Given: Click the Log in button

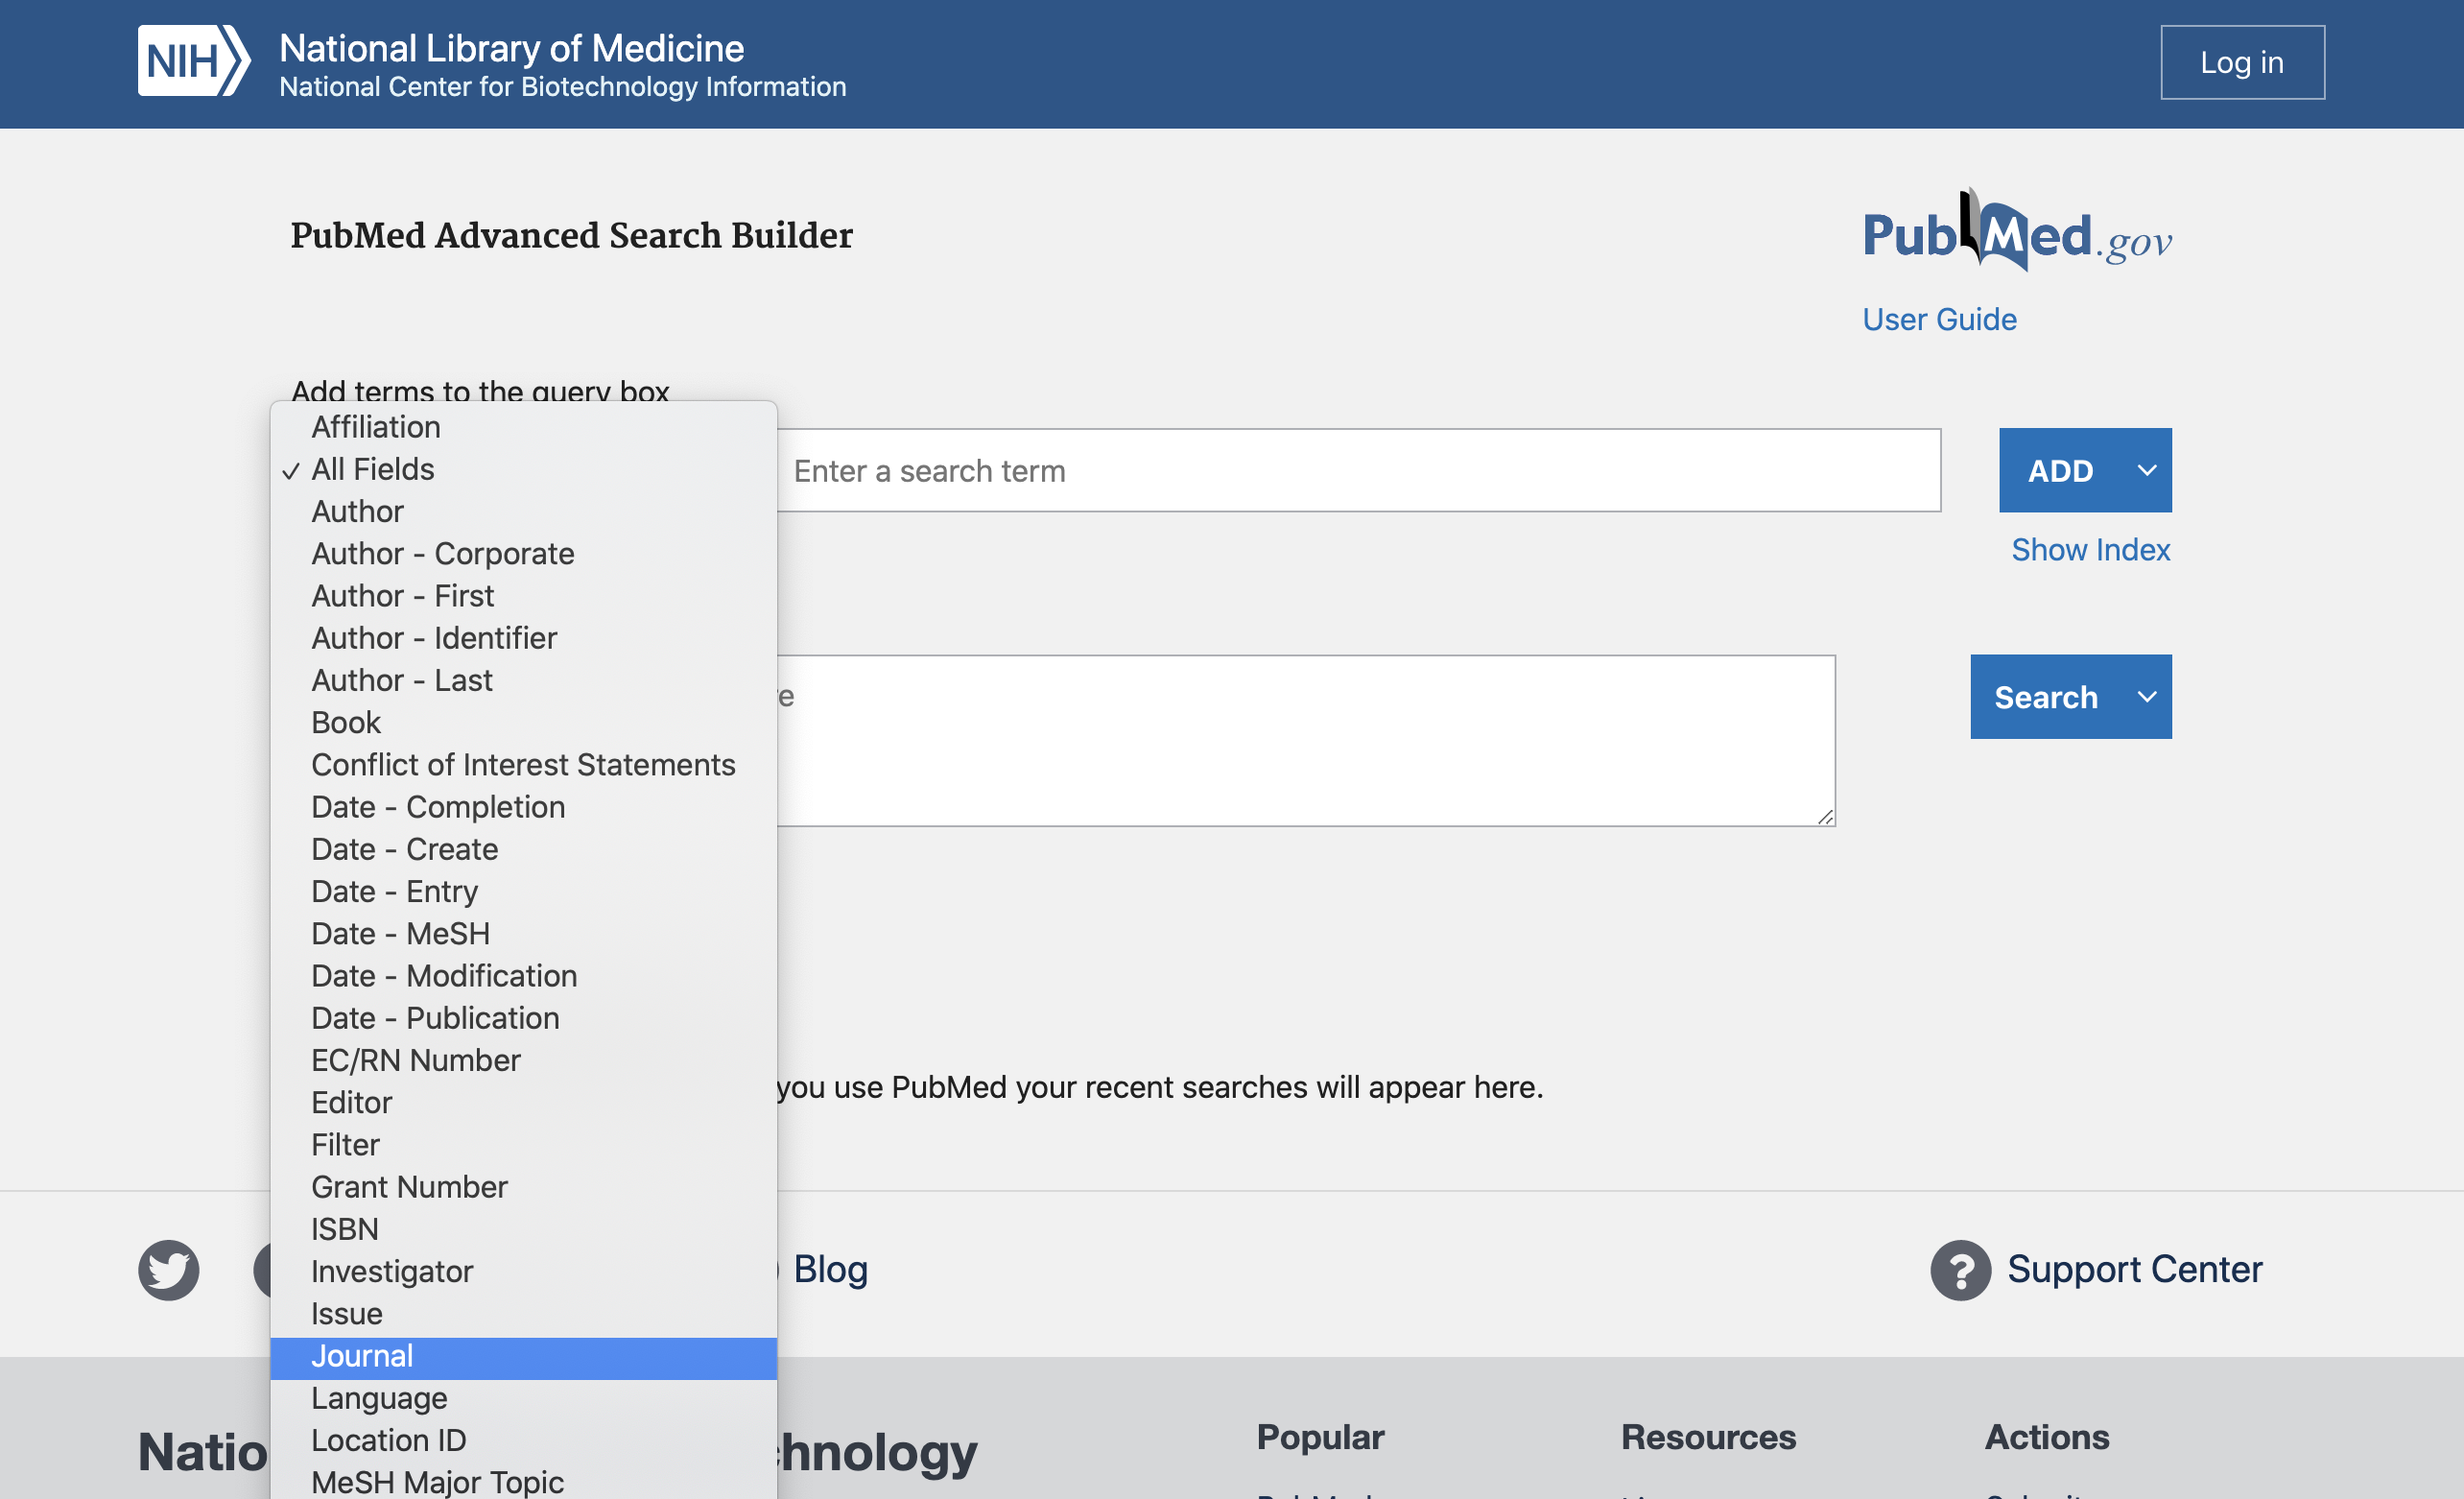Looking at the screenshot, I should tap(2241, 62).
